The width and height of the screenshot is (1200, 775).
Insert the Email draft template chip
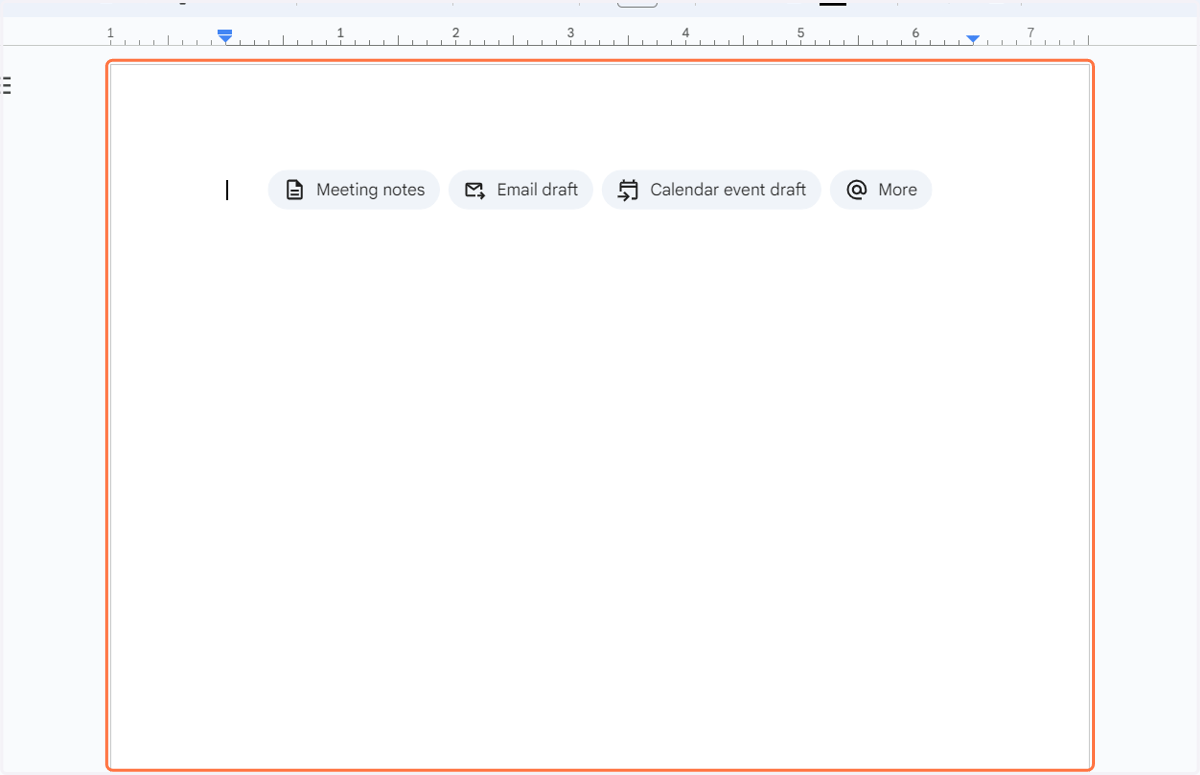click(x=521, y=190)
